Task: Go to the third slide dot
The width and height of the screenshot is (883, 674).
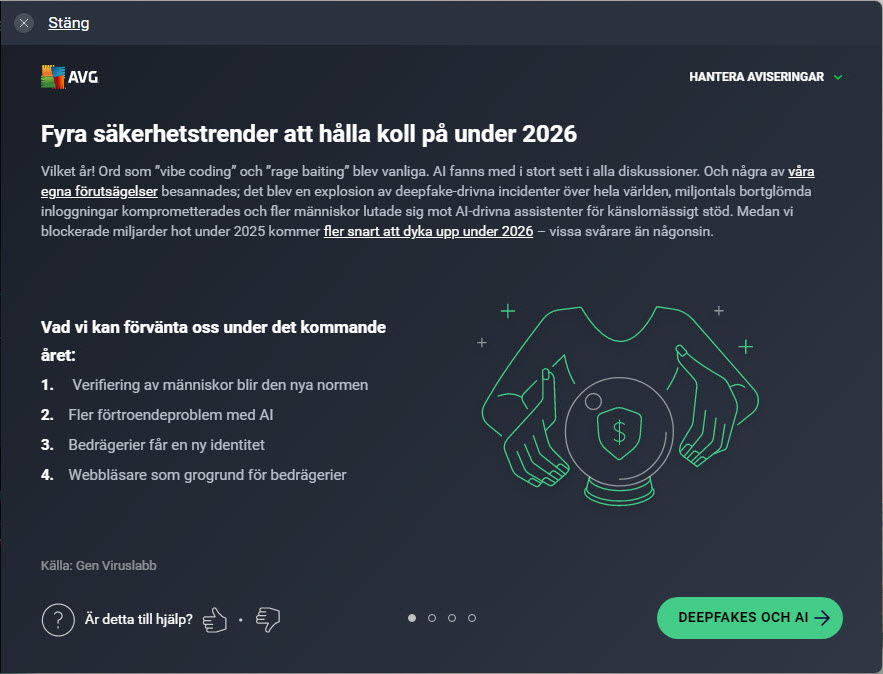Action: 452,618
